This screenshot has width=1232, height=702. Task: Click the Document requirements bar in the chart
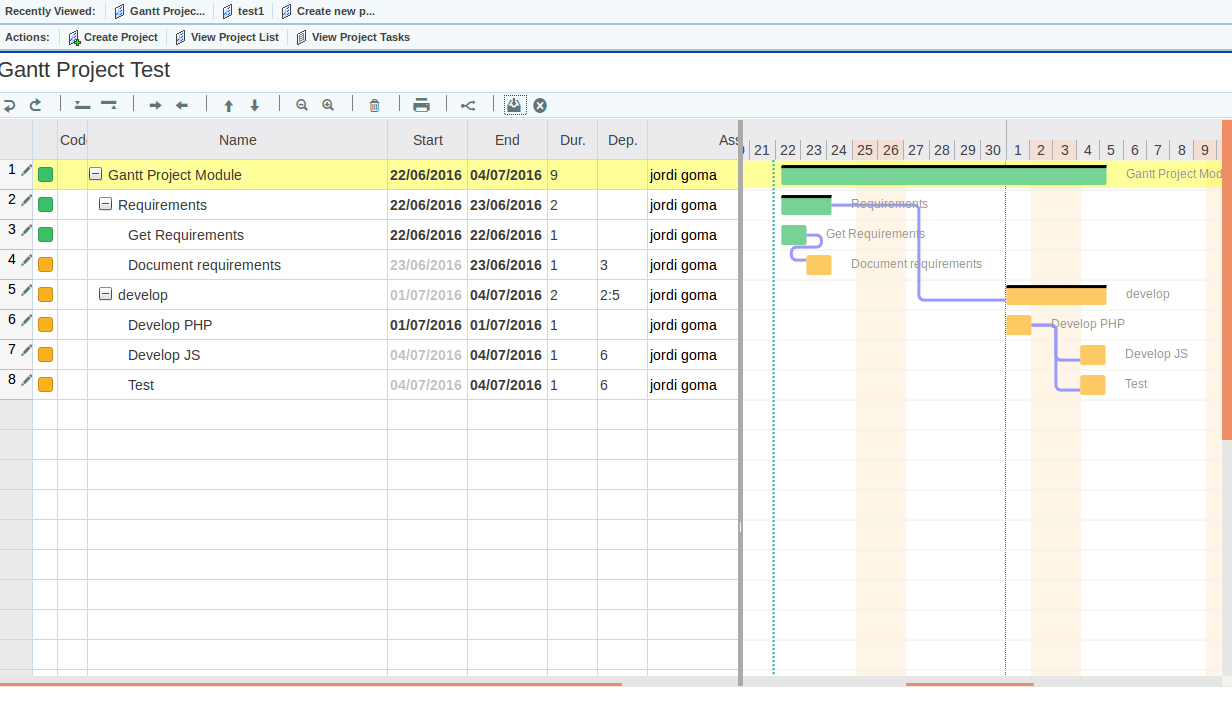(x=819, y=265)
